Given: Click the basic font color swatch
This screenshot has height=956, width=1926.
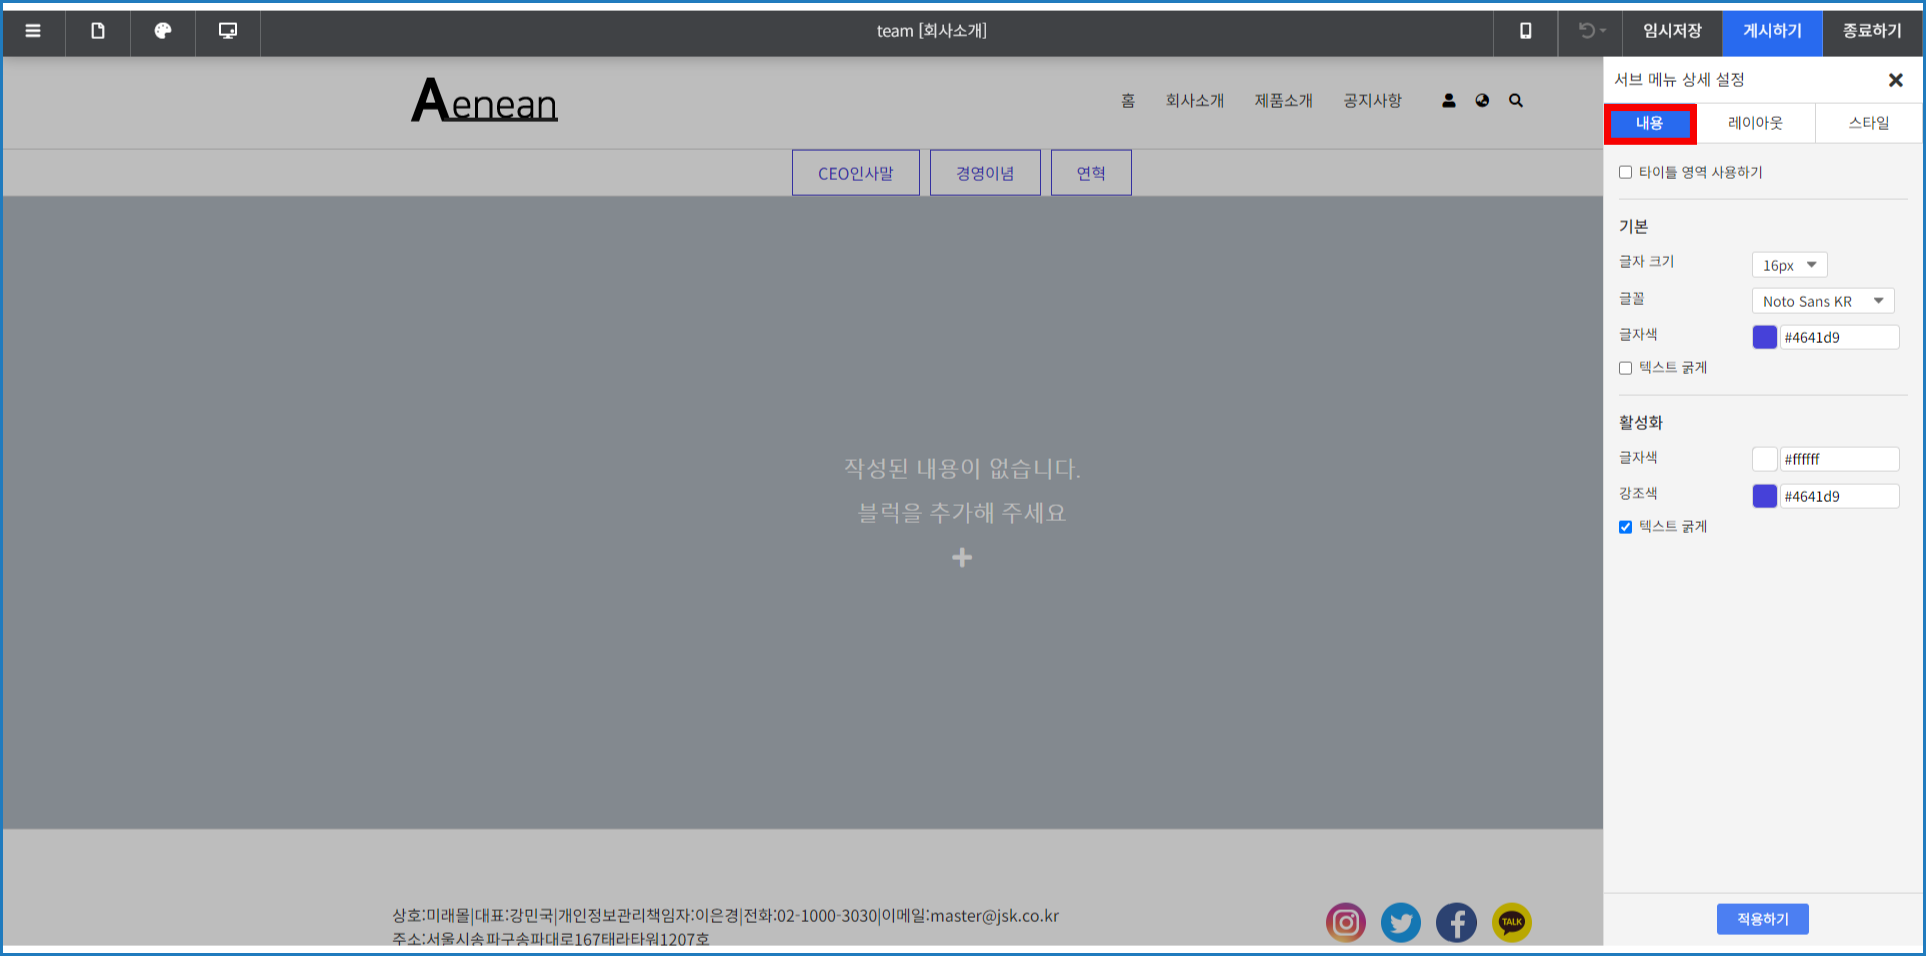Looking at the screenshot, I should coord(1764,337).
